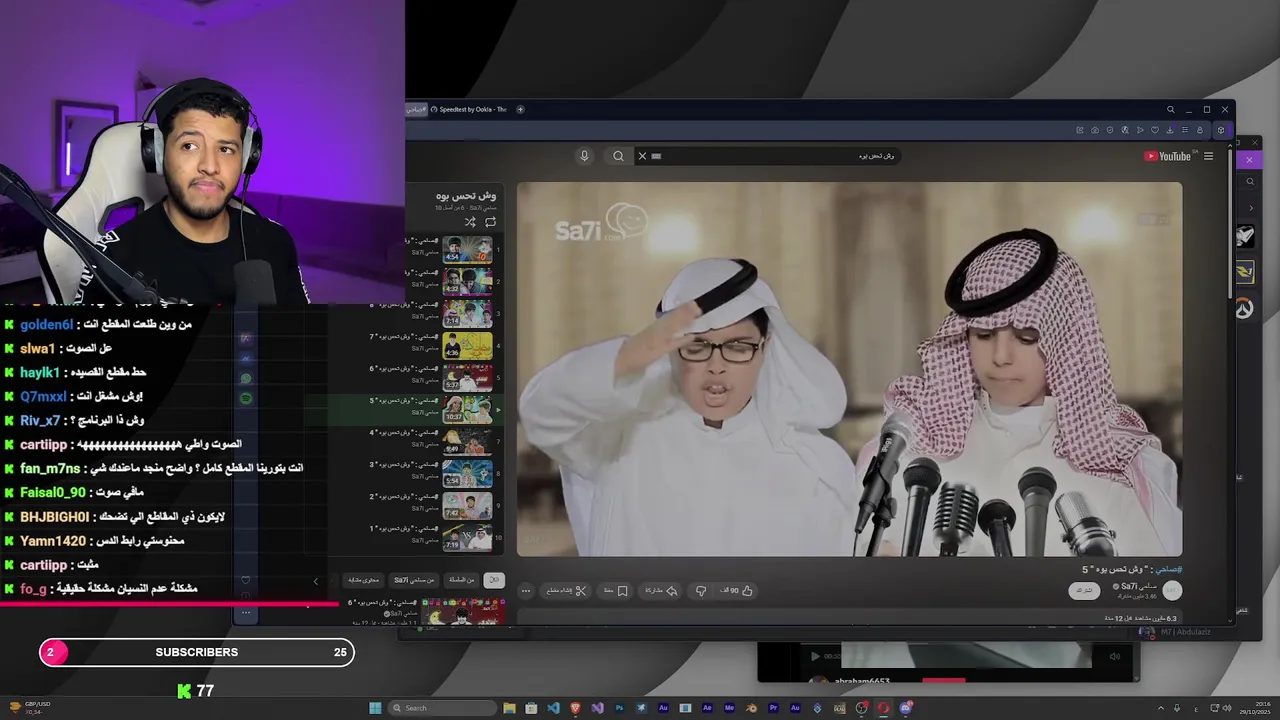Open Windows Start menu

point(375,708)
